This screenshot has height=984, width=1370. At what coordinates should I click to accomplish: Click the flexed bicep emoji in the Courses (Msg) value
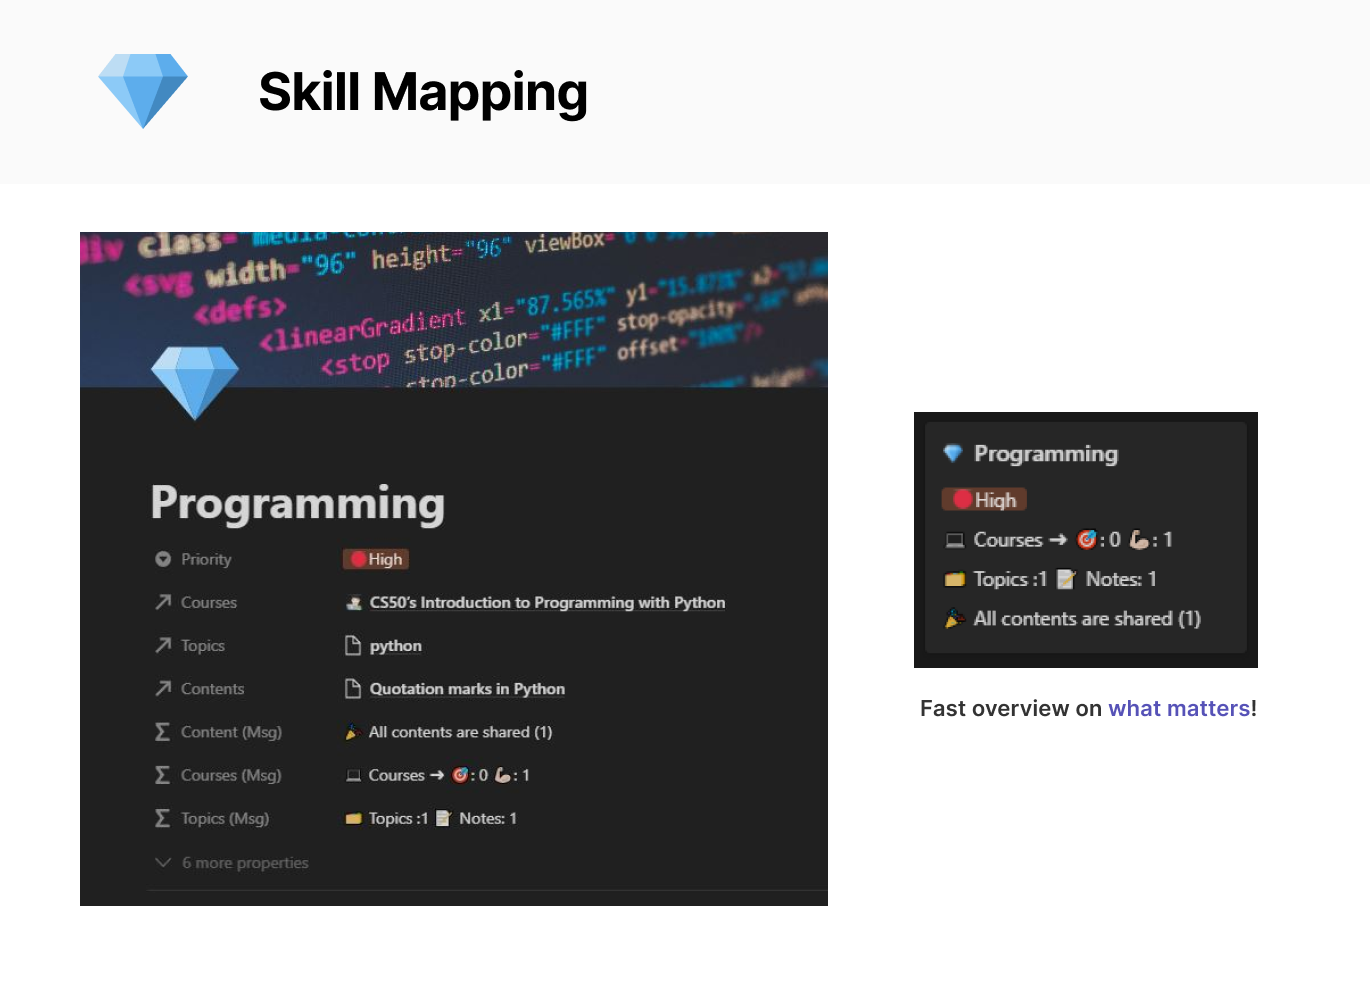(x=503, y=774)
